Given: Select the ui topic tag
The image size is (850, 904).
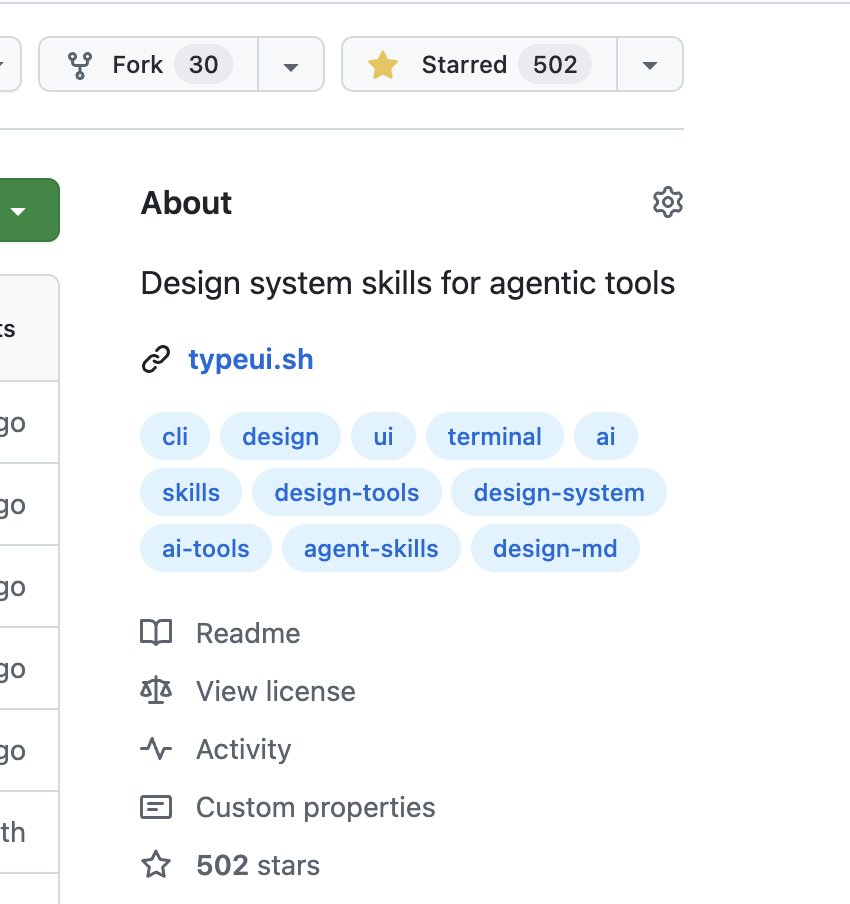Looking at the screenshot, I should click(383, 436).
